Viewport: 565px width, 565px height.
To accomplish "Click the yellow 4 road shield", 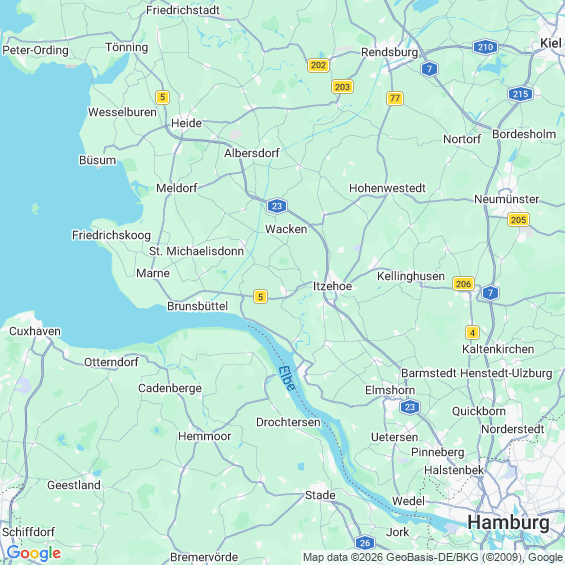I will point(472,333).
